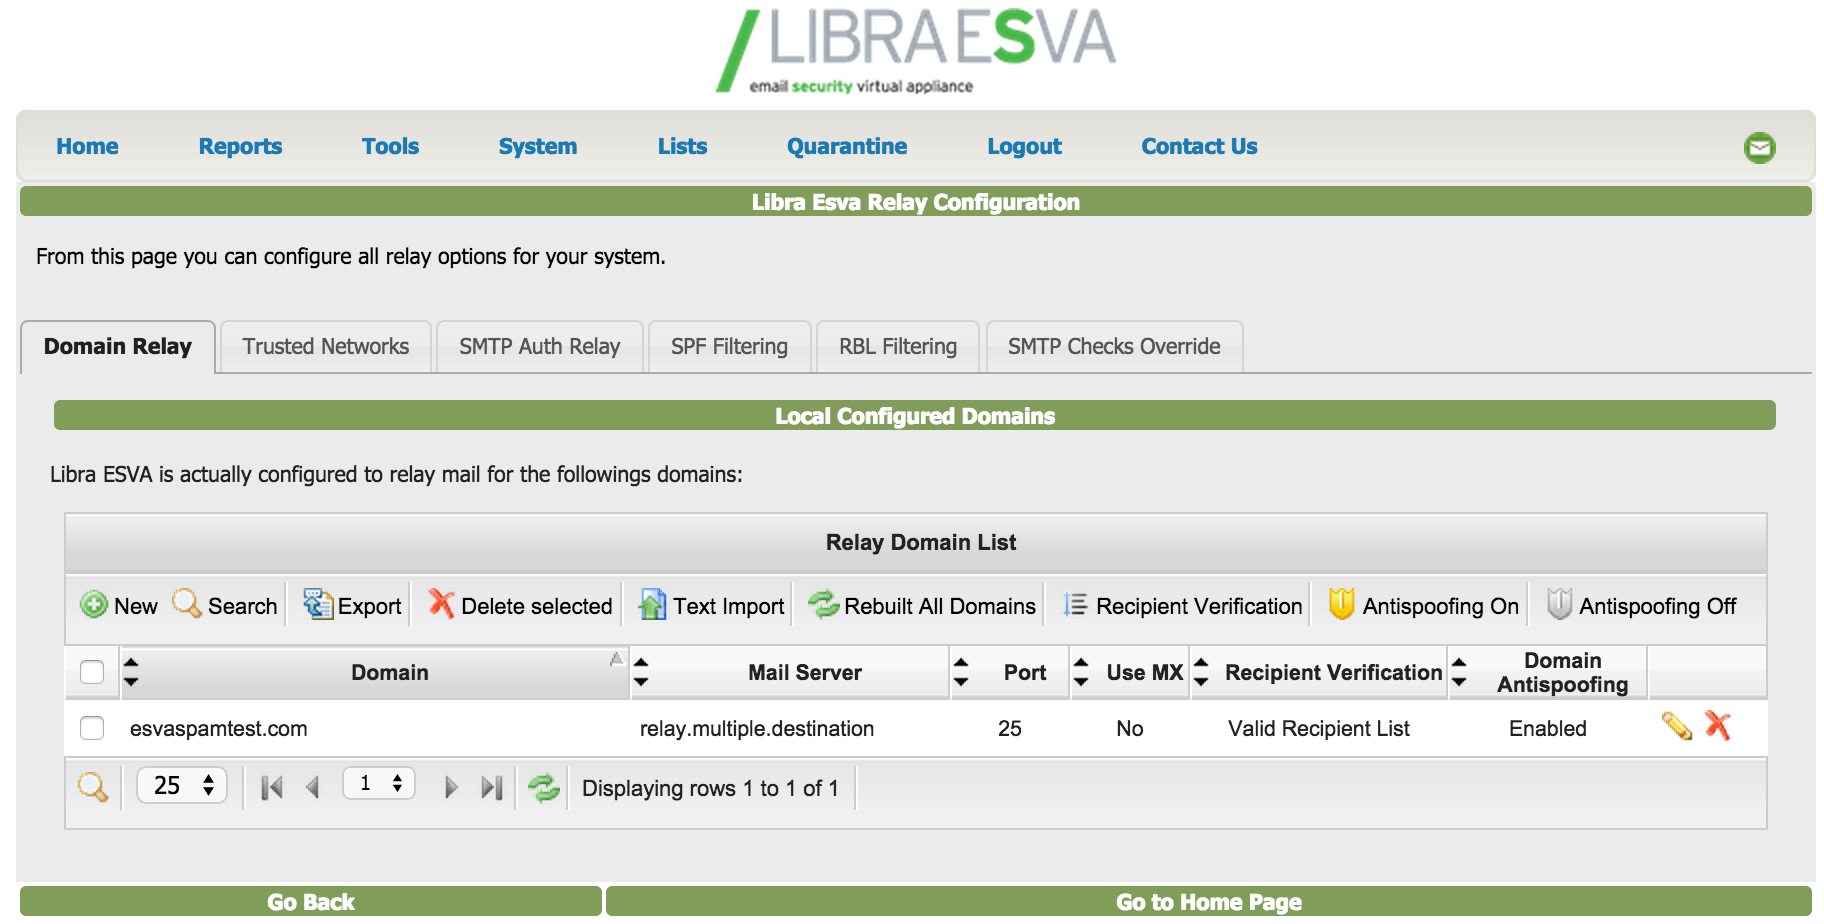1824x924 pixels.
Task: Delete selected domains using the red X
Action: pos(517,606)
